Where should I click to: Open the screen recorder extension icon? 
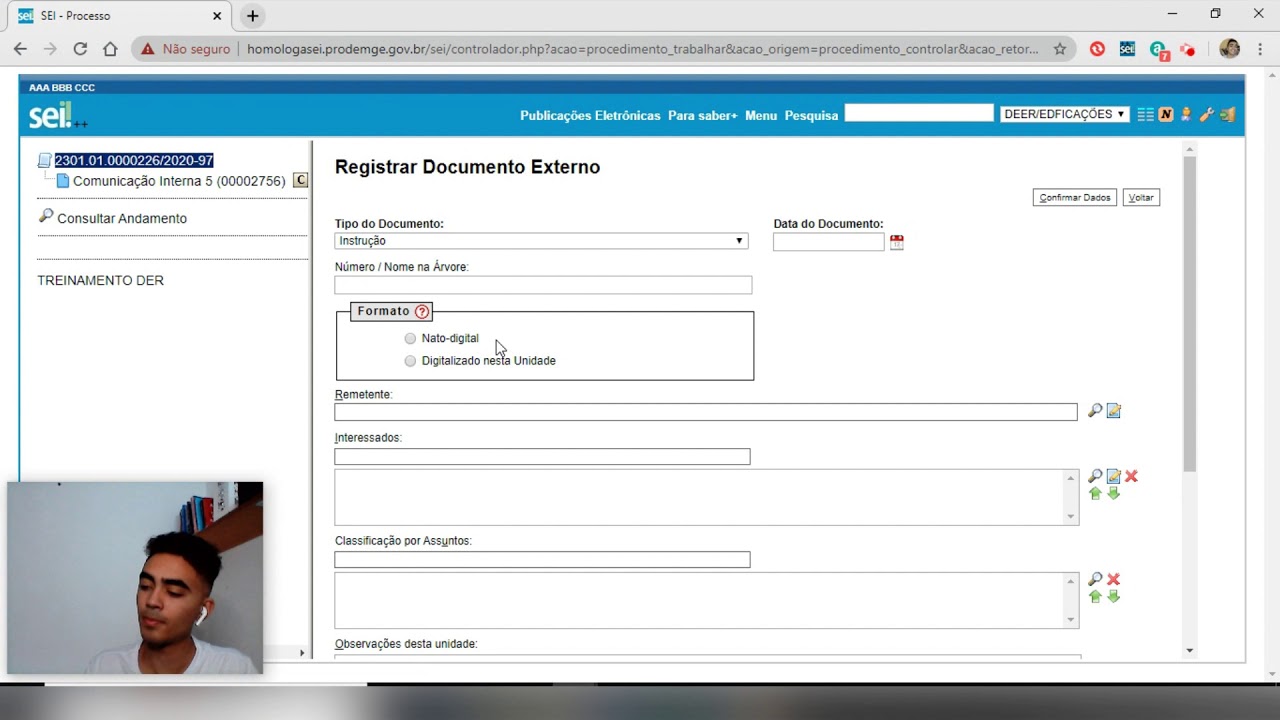1187,49
